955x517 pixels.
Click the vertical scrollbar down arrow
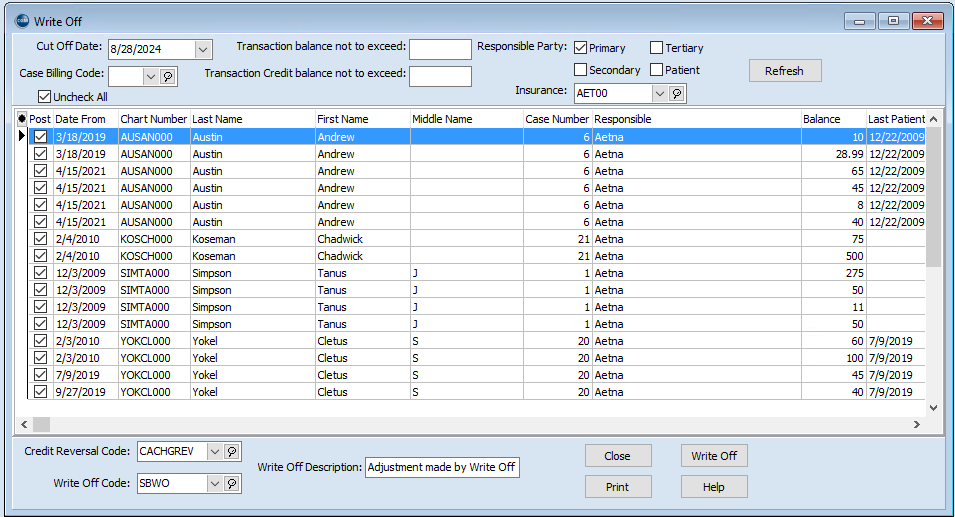coord(933,408)
